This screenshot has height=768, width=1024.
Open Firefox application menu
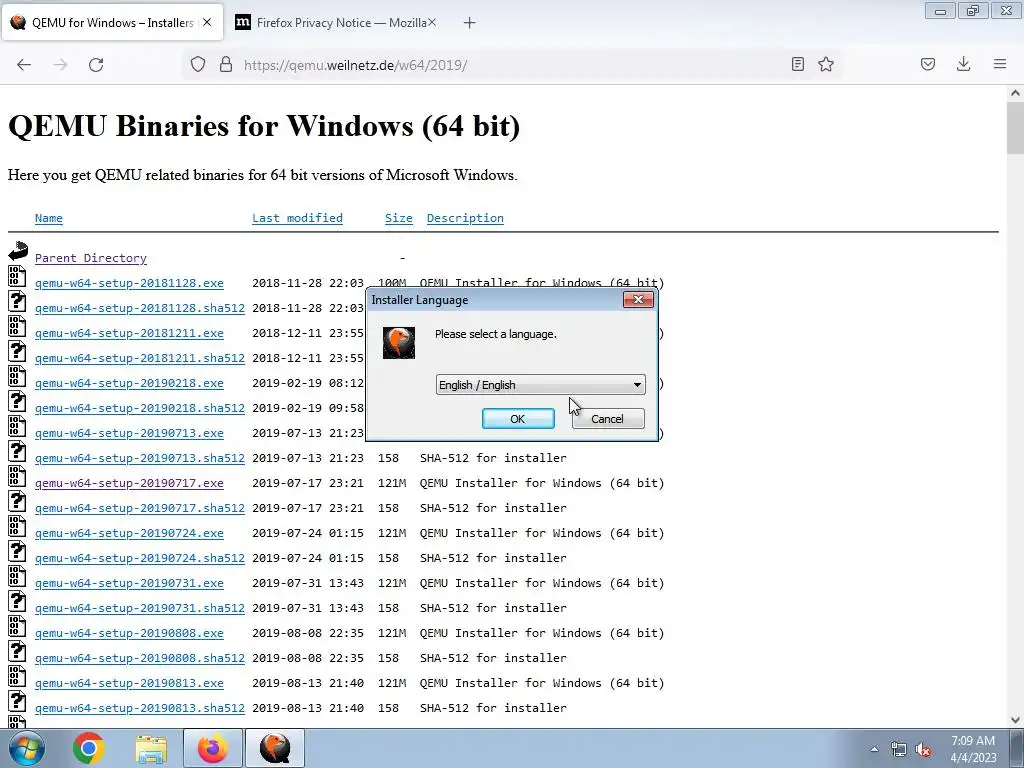pos(1000,64)
